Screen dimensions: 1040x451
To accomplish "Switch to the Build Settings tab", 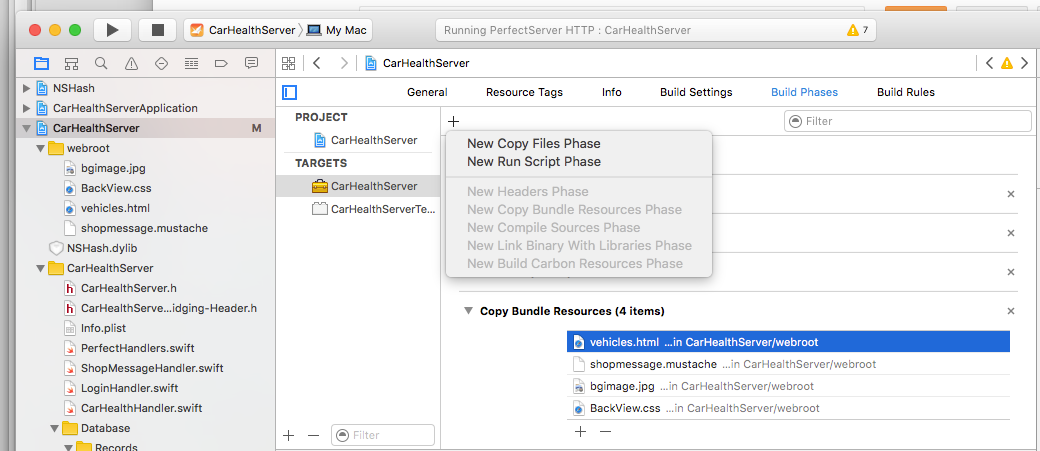I will click(x=696, y=92).
